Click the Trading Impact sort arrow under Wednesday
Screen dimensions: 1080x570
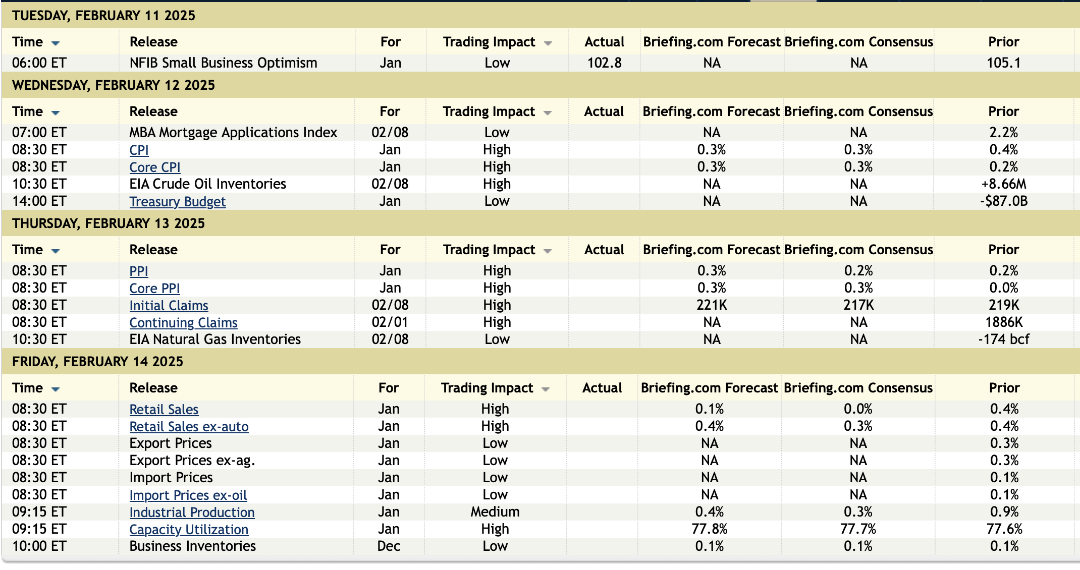pyautogui.click(x=548, y=113)
